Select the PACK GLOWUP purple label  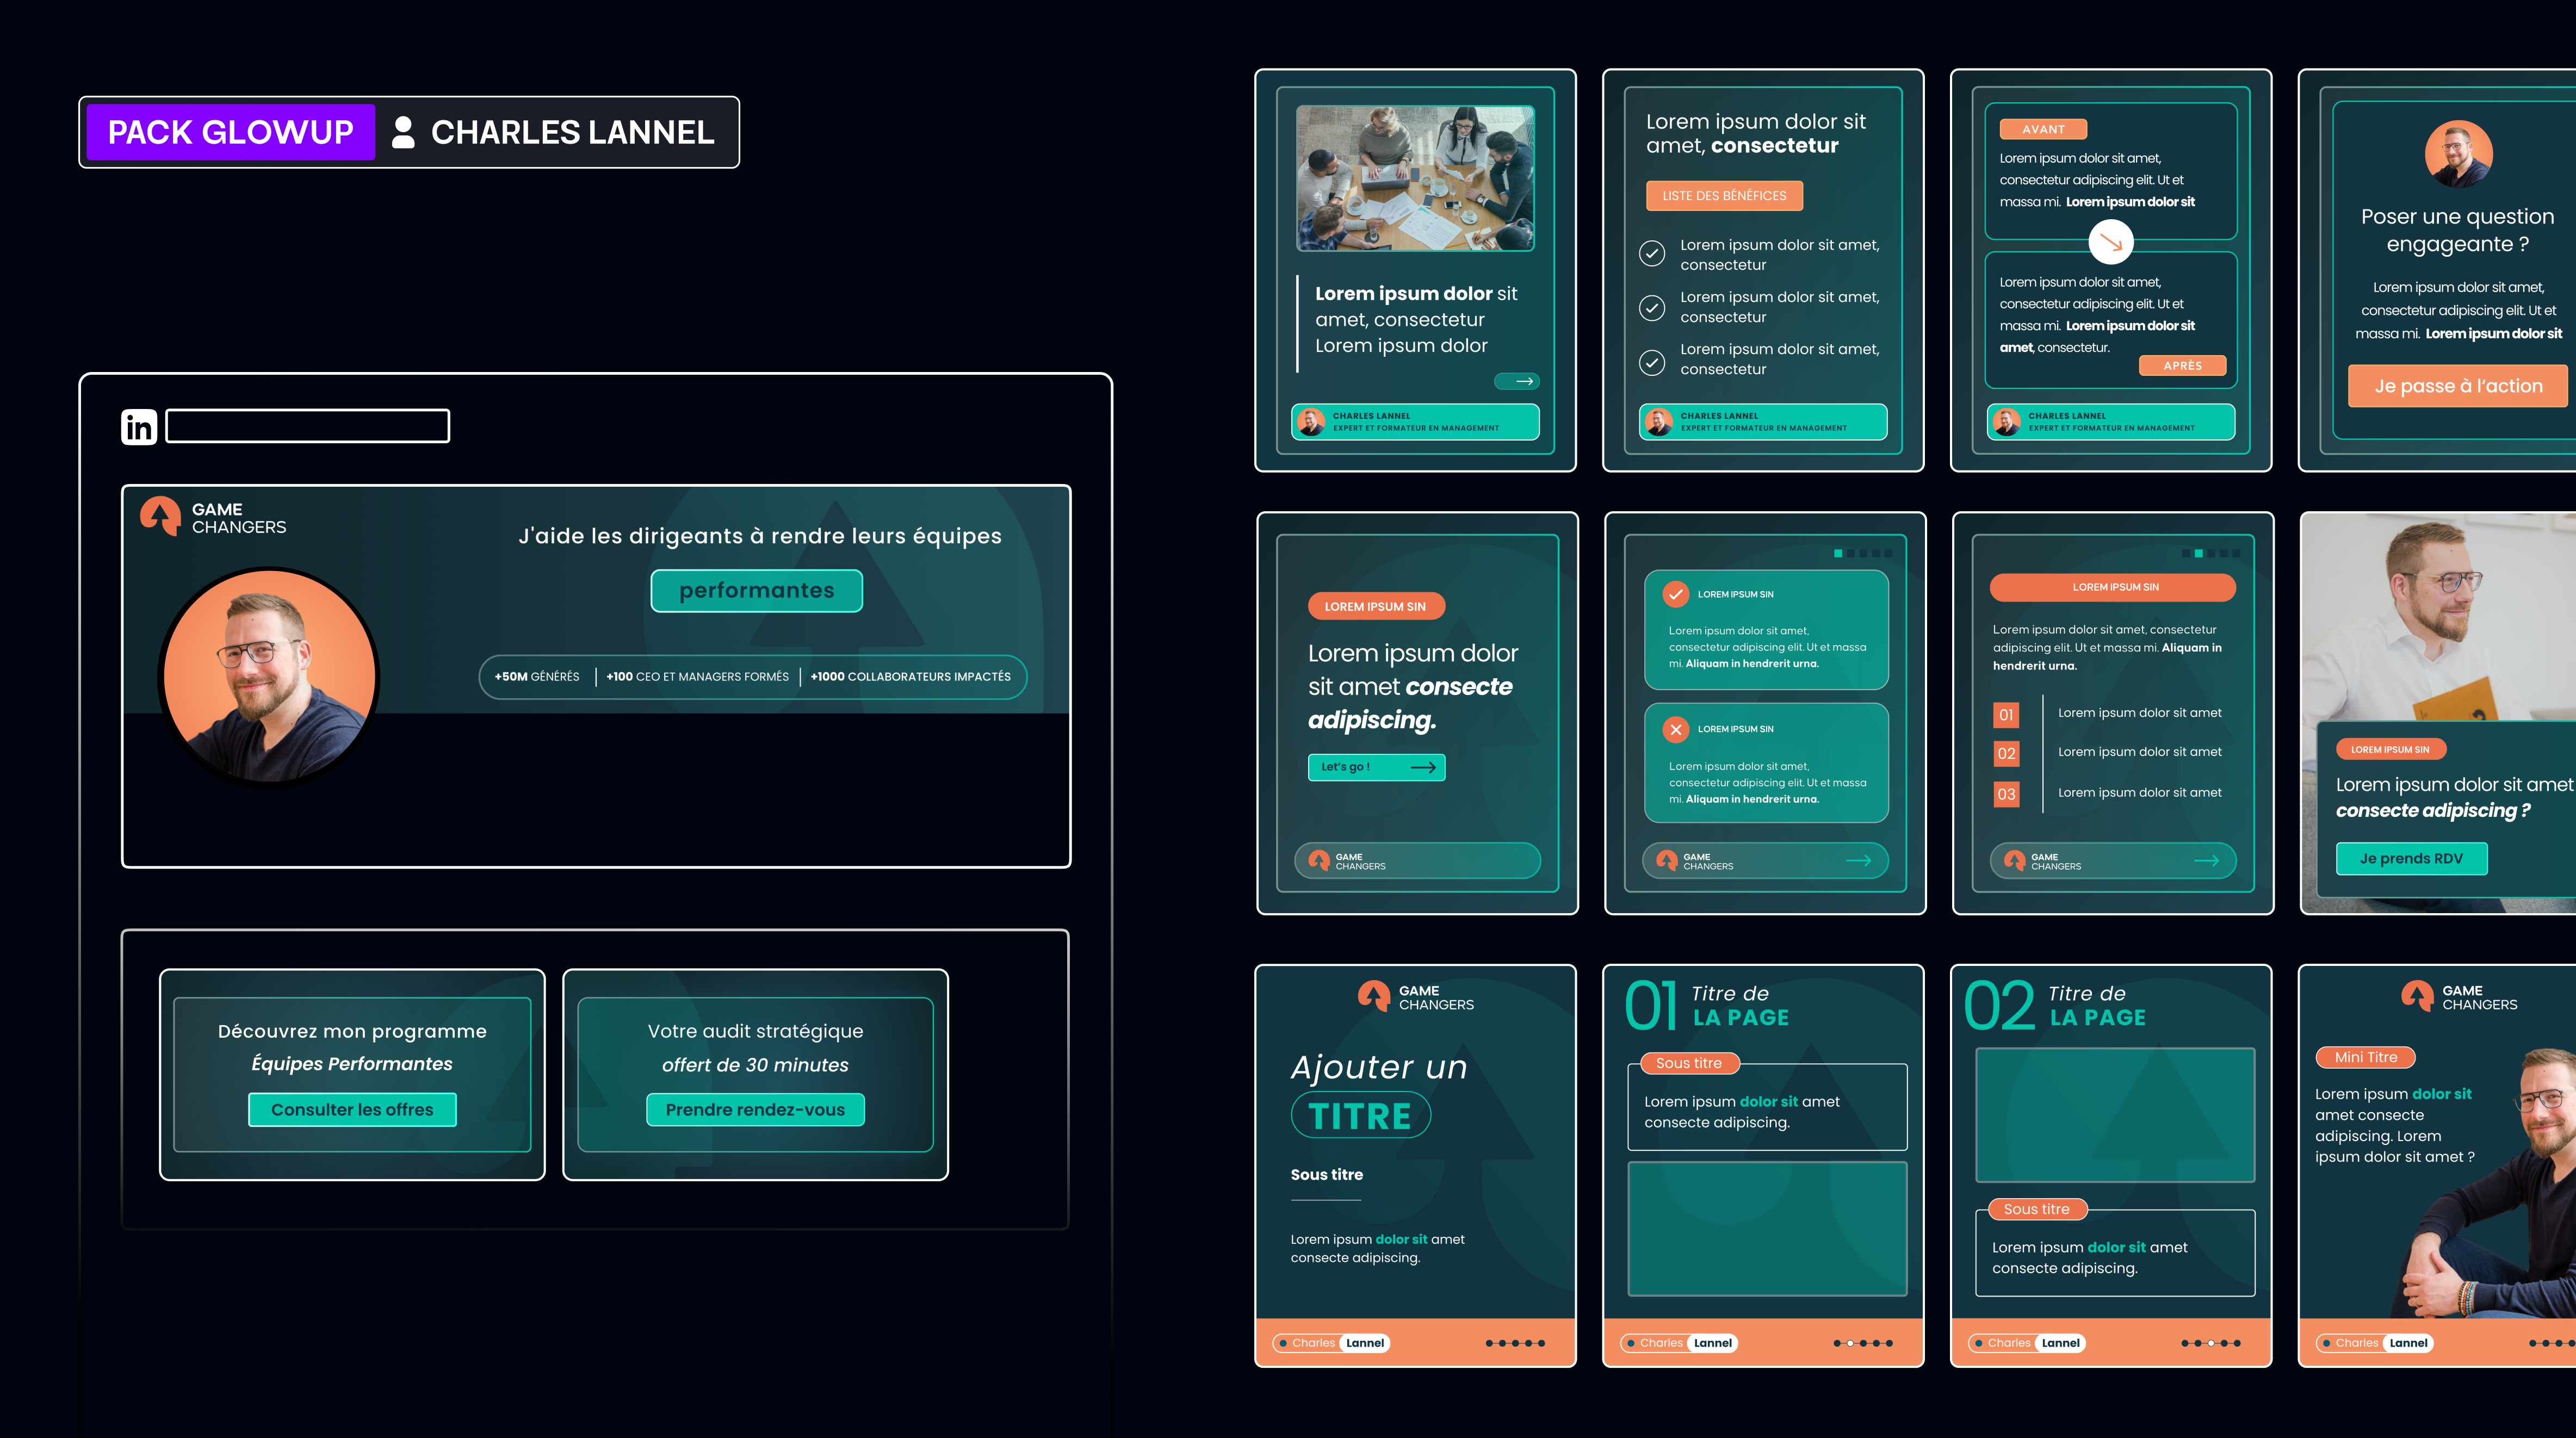pyautogui.click(x=230, y=132)
